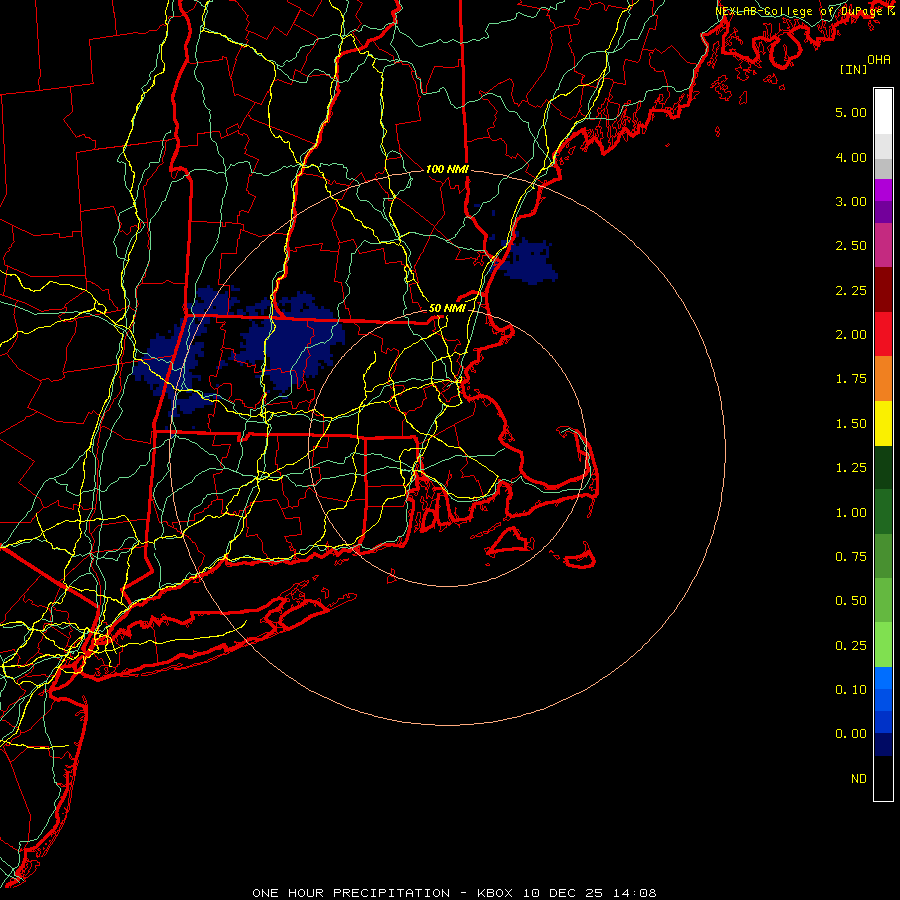This screenshot has width=900, height=900.
Task: Click the yellow 1.50 legend swatch
Action: click(x=883, y=423)
